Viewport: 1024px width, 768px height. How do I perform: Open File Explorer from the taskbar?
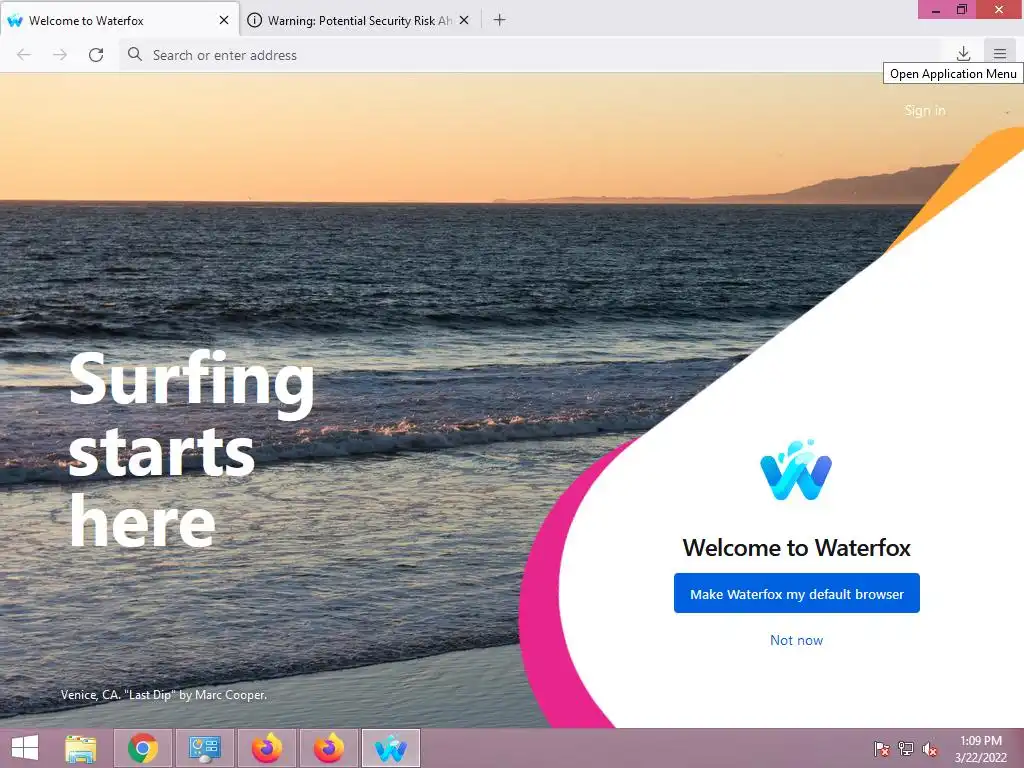click(81, 748)
